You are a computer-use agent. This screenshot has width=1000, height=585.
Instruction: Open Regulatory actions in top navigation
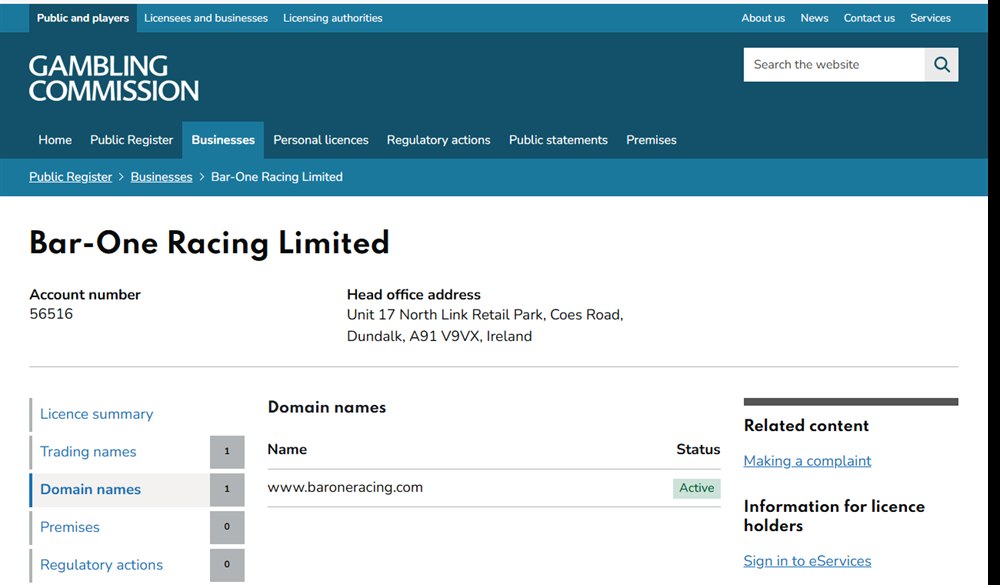pos(439,140)
